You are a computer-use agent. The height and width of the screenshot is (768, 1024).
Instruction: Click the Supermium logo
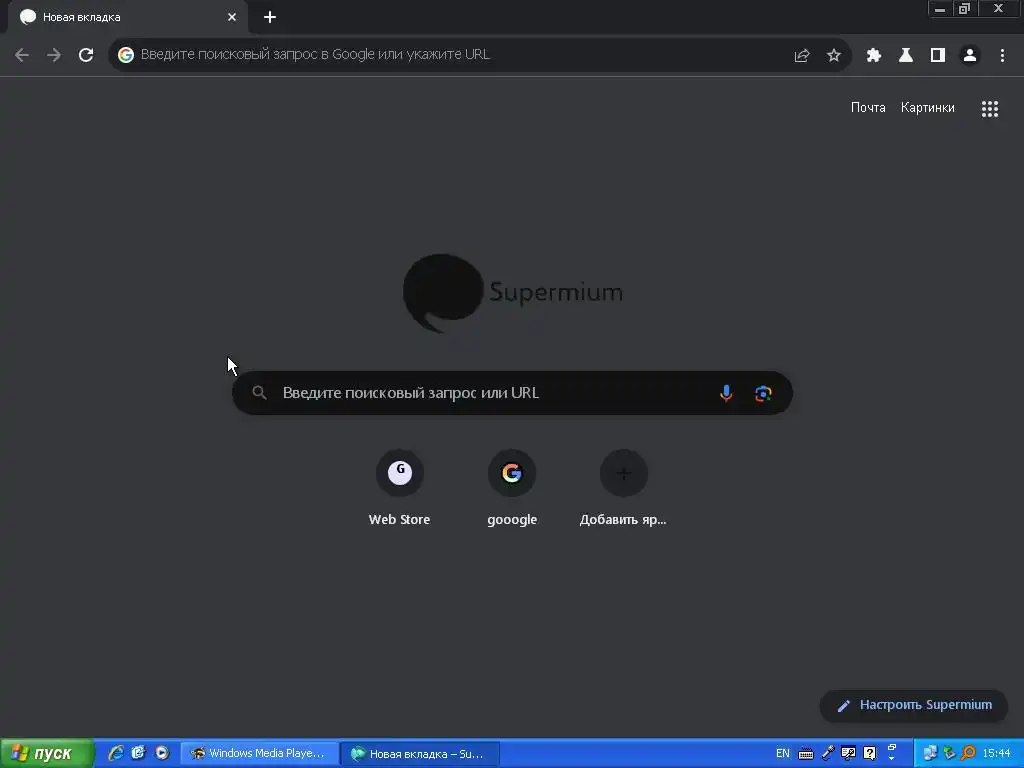[x=513, y=293]
